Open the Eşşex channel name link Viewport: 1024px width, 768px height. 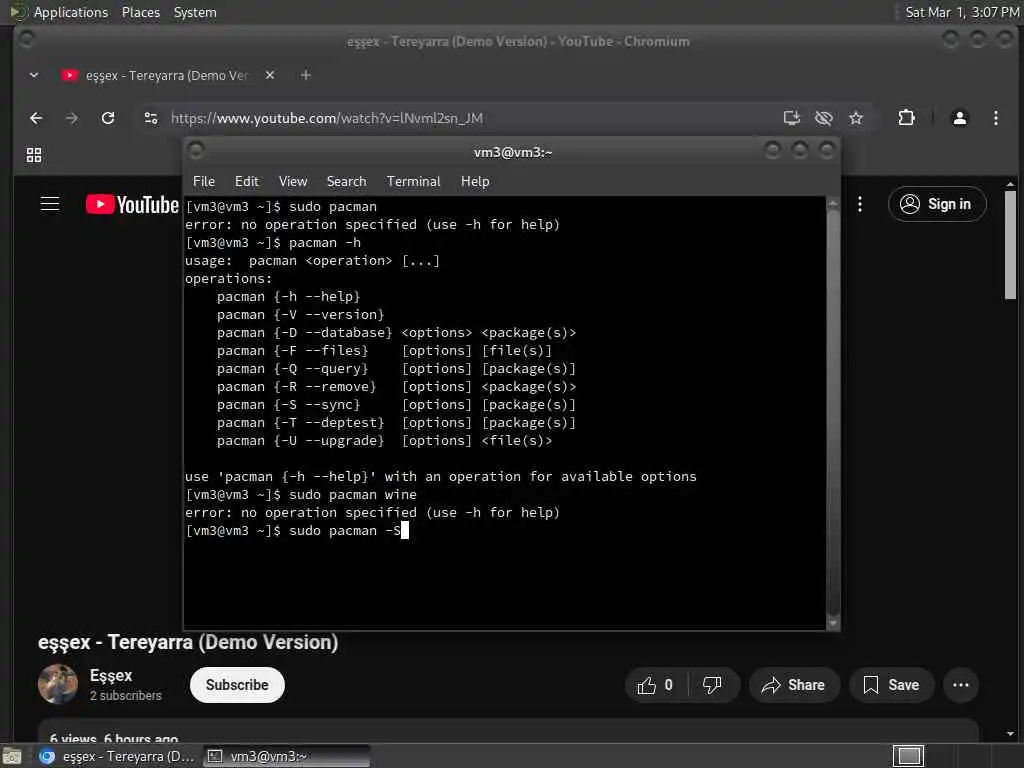111,675
